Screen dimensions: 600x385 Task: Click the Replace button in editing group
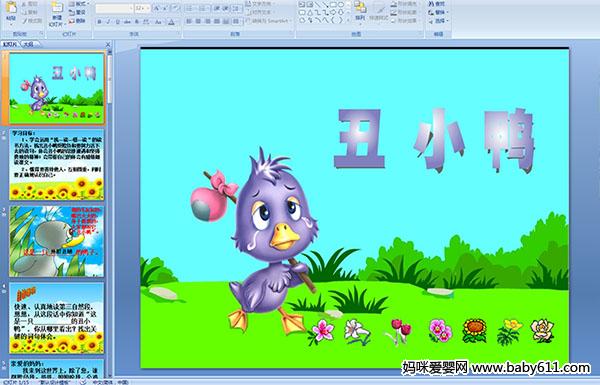tap(437, 12)
